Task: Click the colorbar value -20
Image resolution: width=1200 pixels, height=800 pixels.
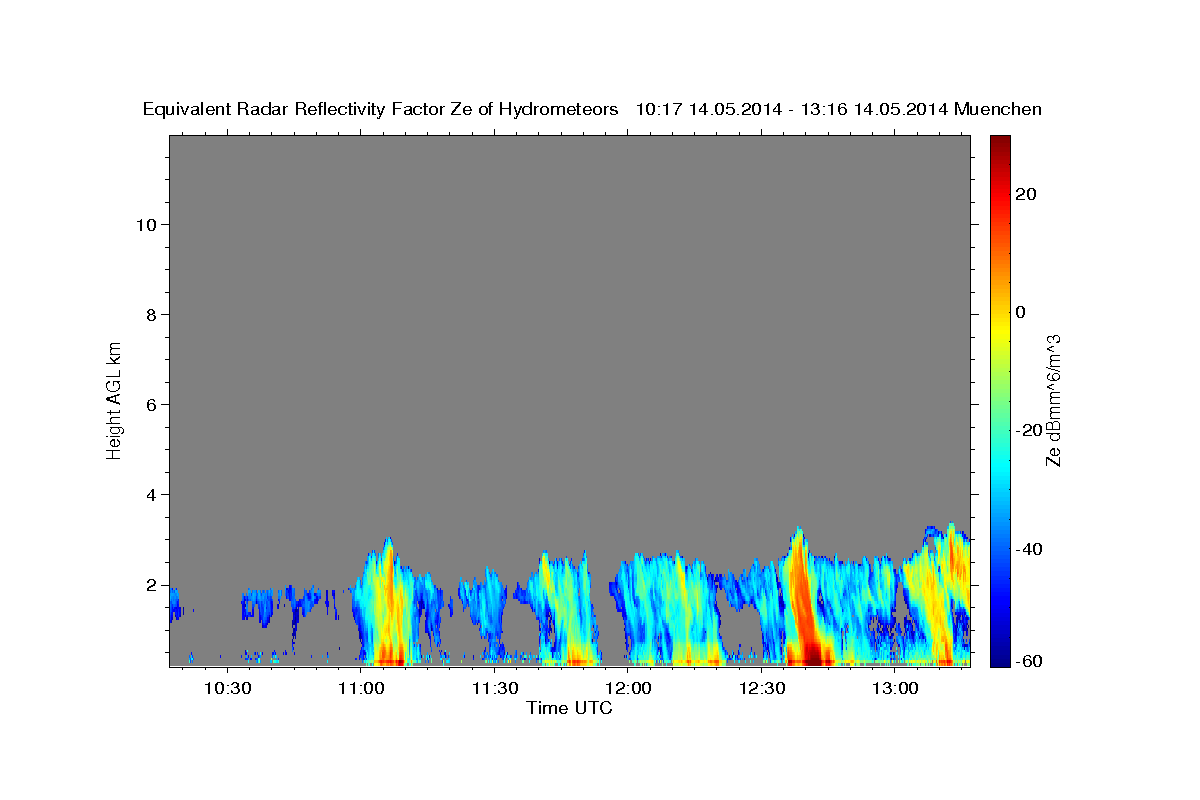Action: pos(1028,430)
